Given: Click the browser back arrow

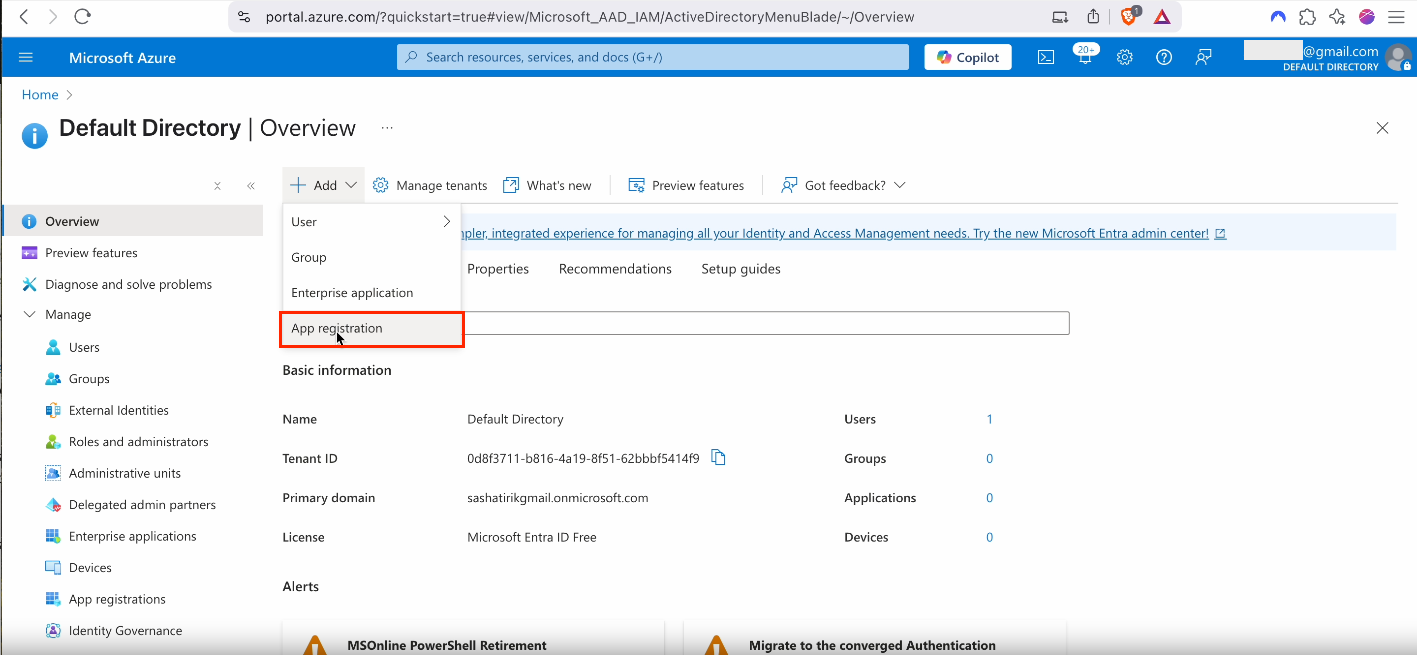Looking at the screenshot, I should [x=24, y=16].
